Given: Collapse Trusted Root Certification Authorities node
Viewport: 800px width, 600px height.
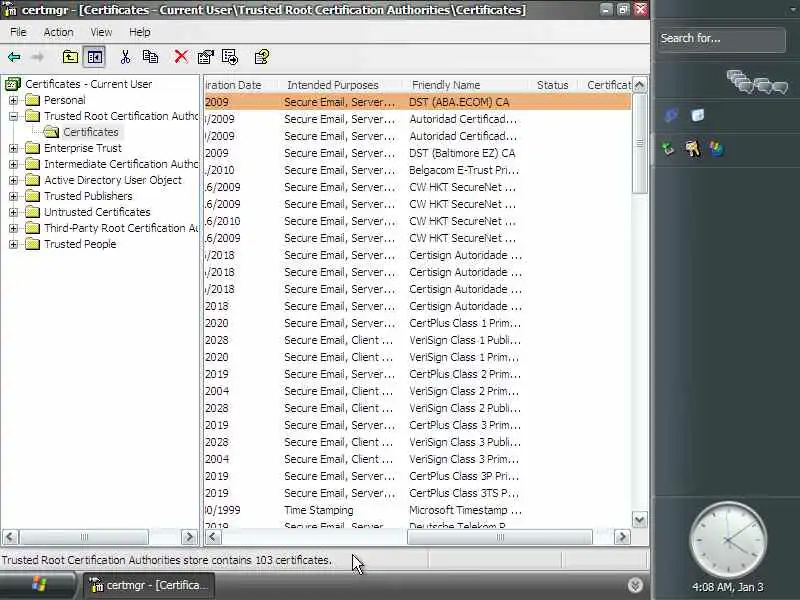Looking at the screenshot, I should click(14, 116).
